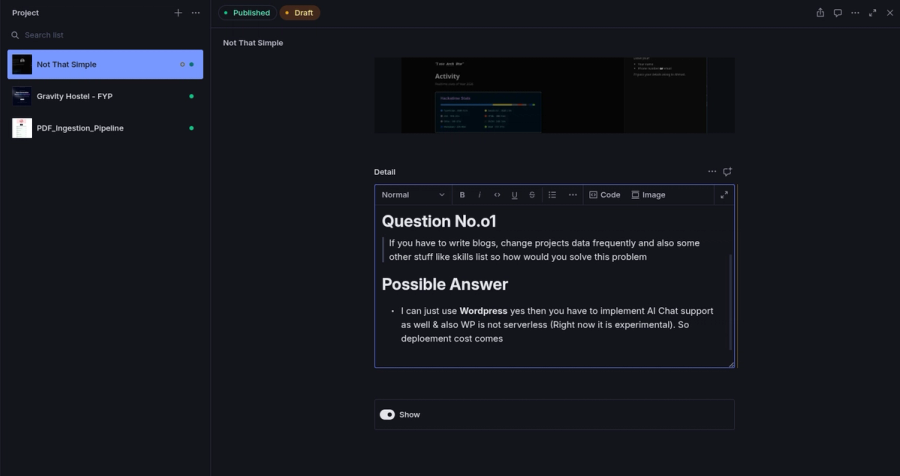Close the document pane

tap(890, 13)
